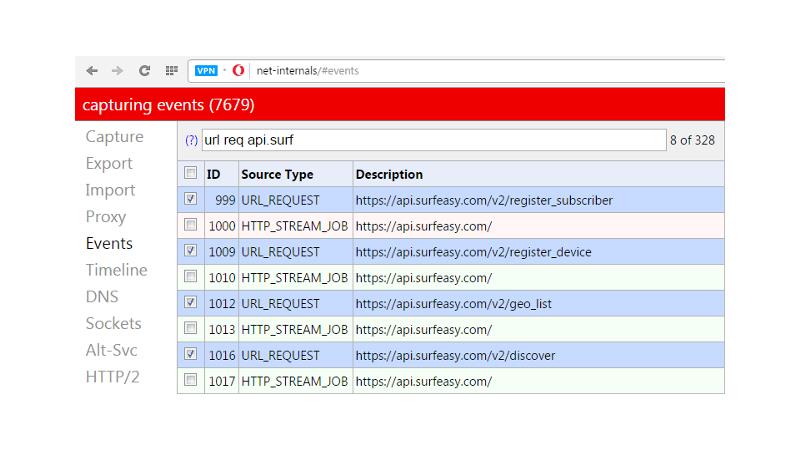Click HTTP_STREAM_JOB in row 1000

point(294,226)
